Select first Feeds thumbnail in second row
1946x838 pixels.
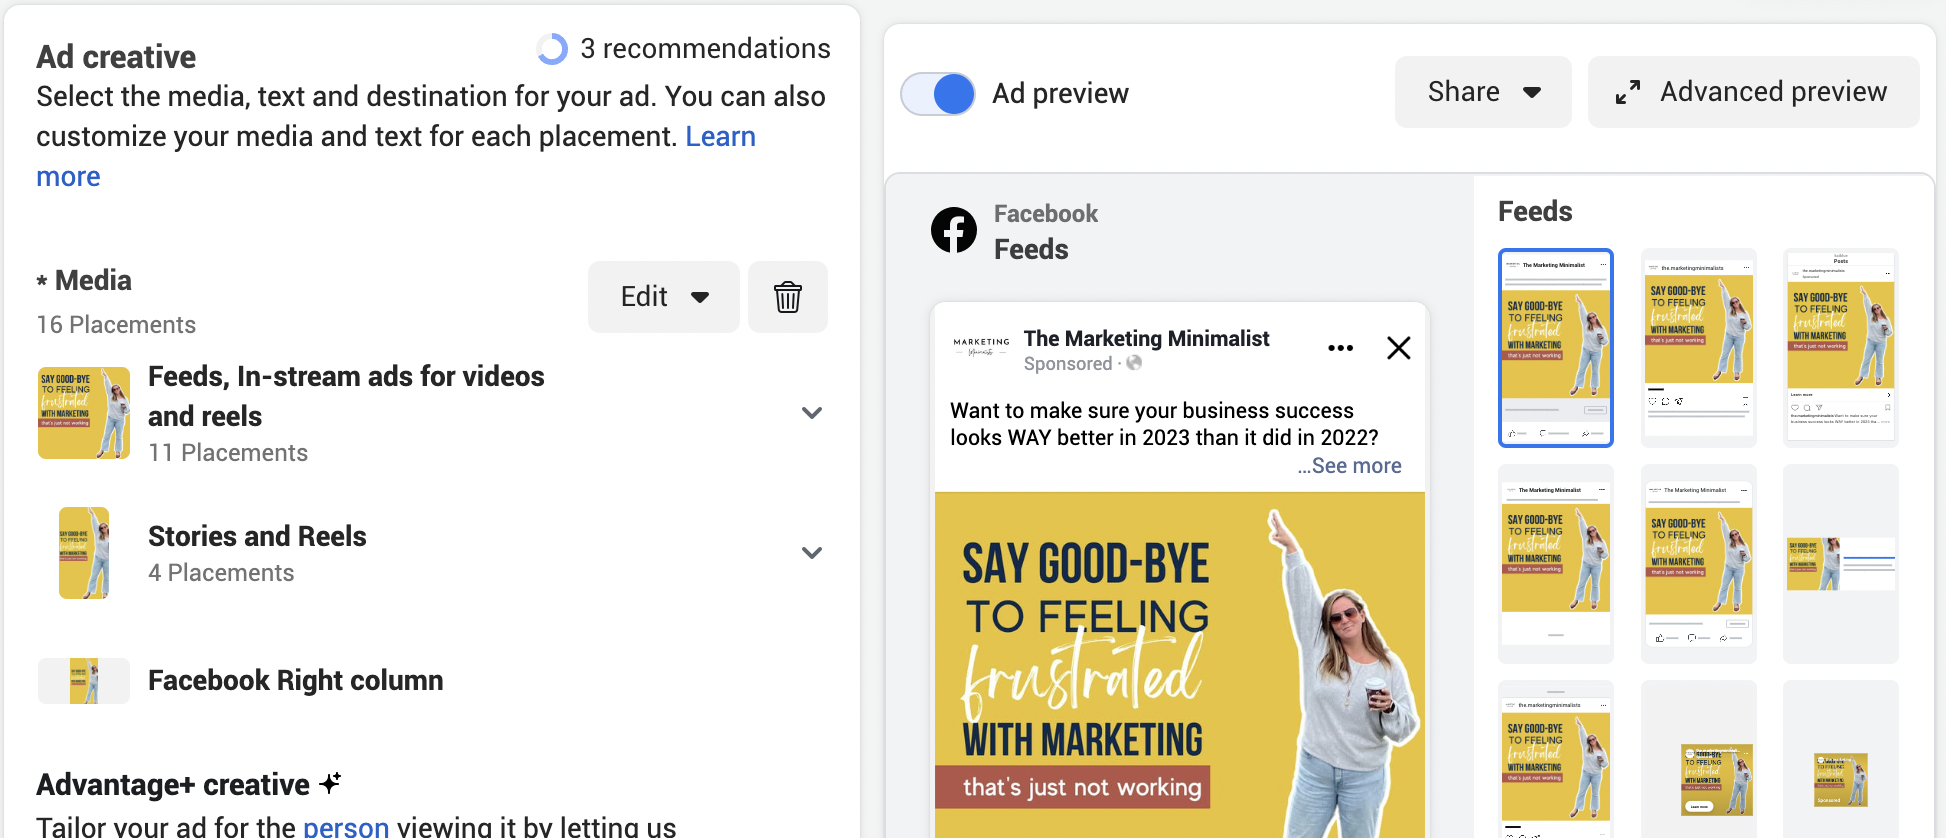click(x=1556, y=564)
